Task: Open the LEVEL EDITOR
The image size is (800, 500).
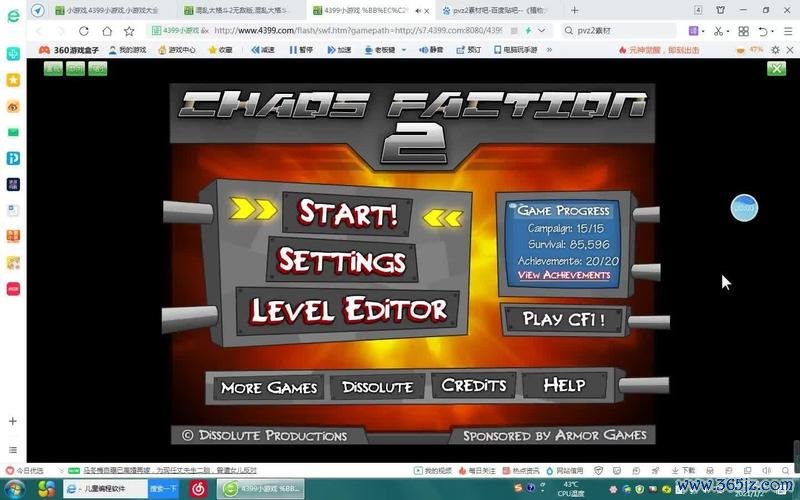Action: pos(348,310)
